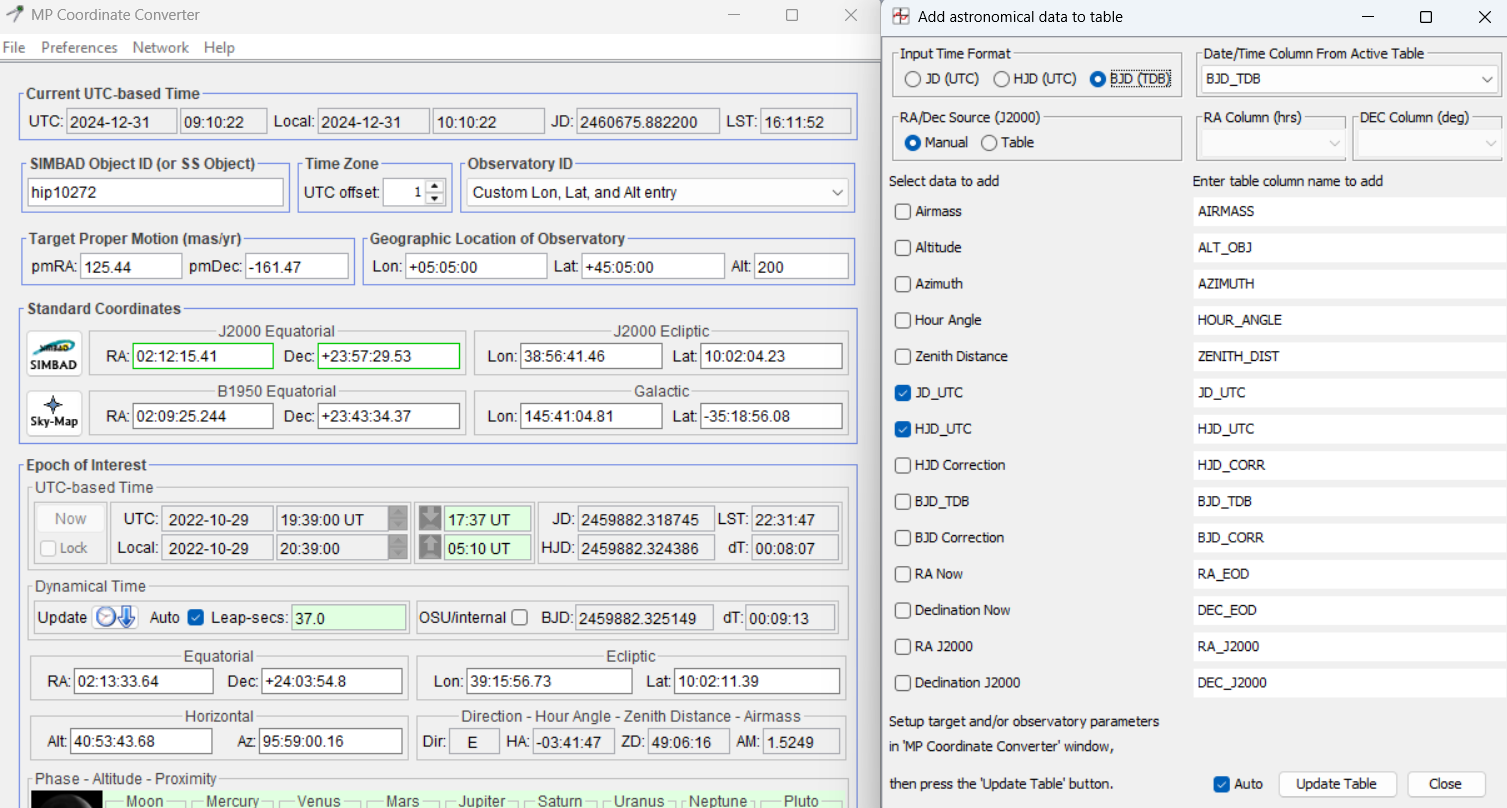Viewport: 1507px width, 808px height.
Task: Click the SIMBAD logo icon
Action: (54, 355)
